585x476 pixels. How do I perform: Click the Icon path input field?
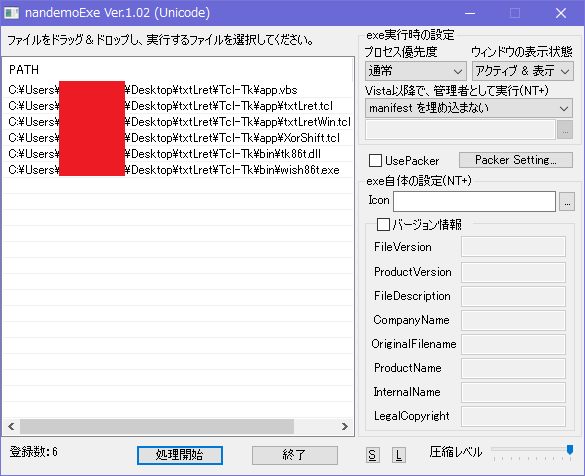coord(475,202)
